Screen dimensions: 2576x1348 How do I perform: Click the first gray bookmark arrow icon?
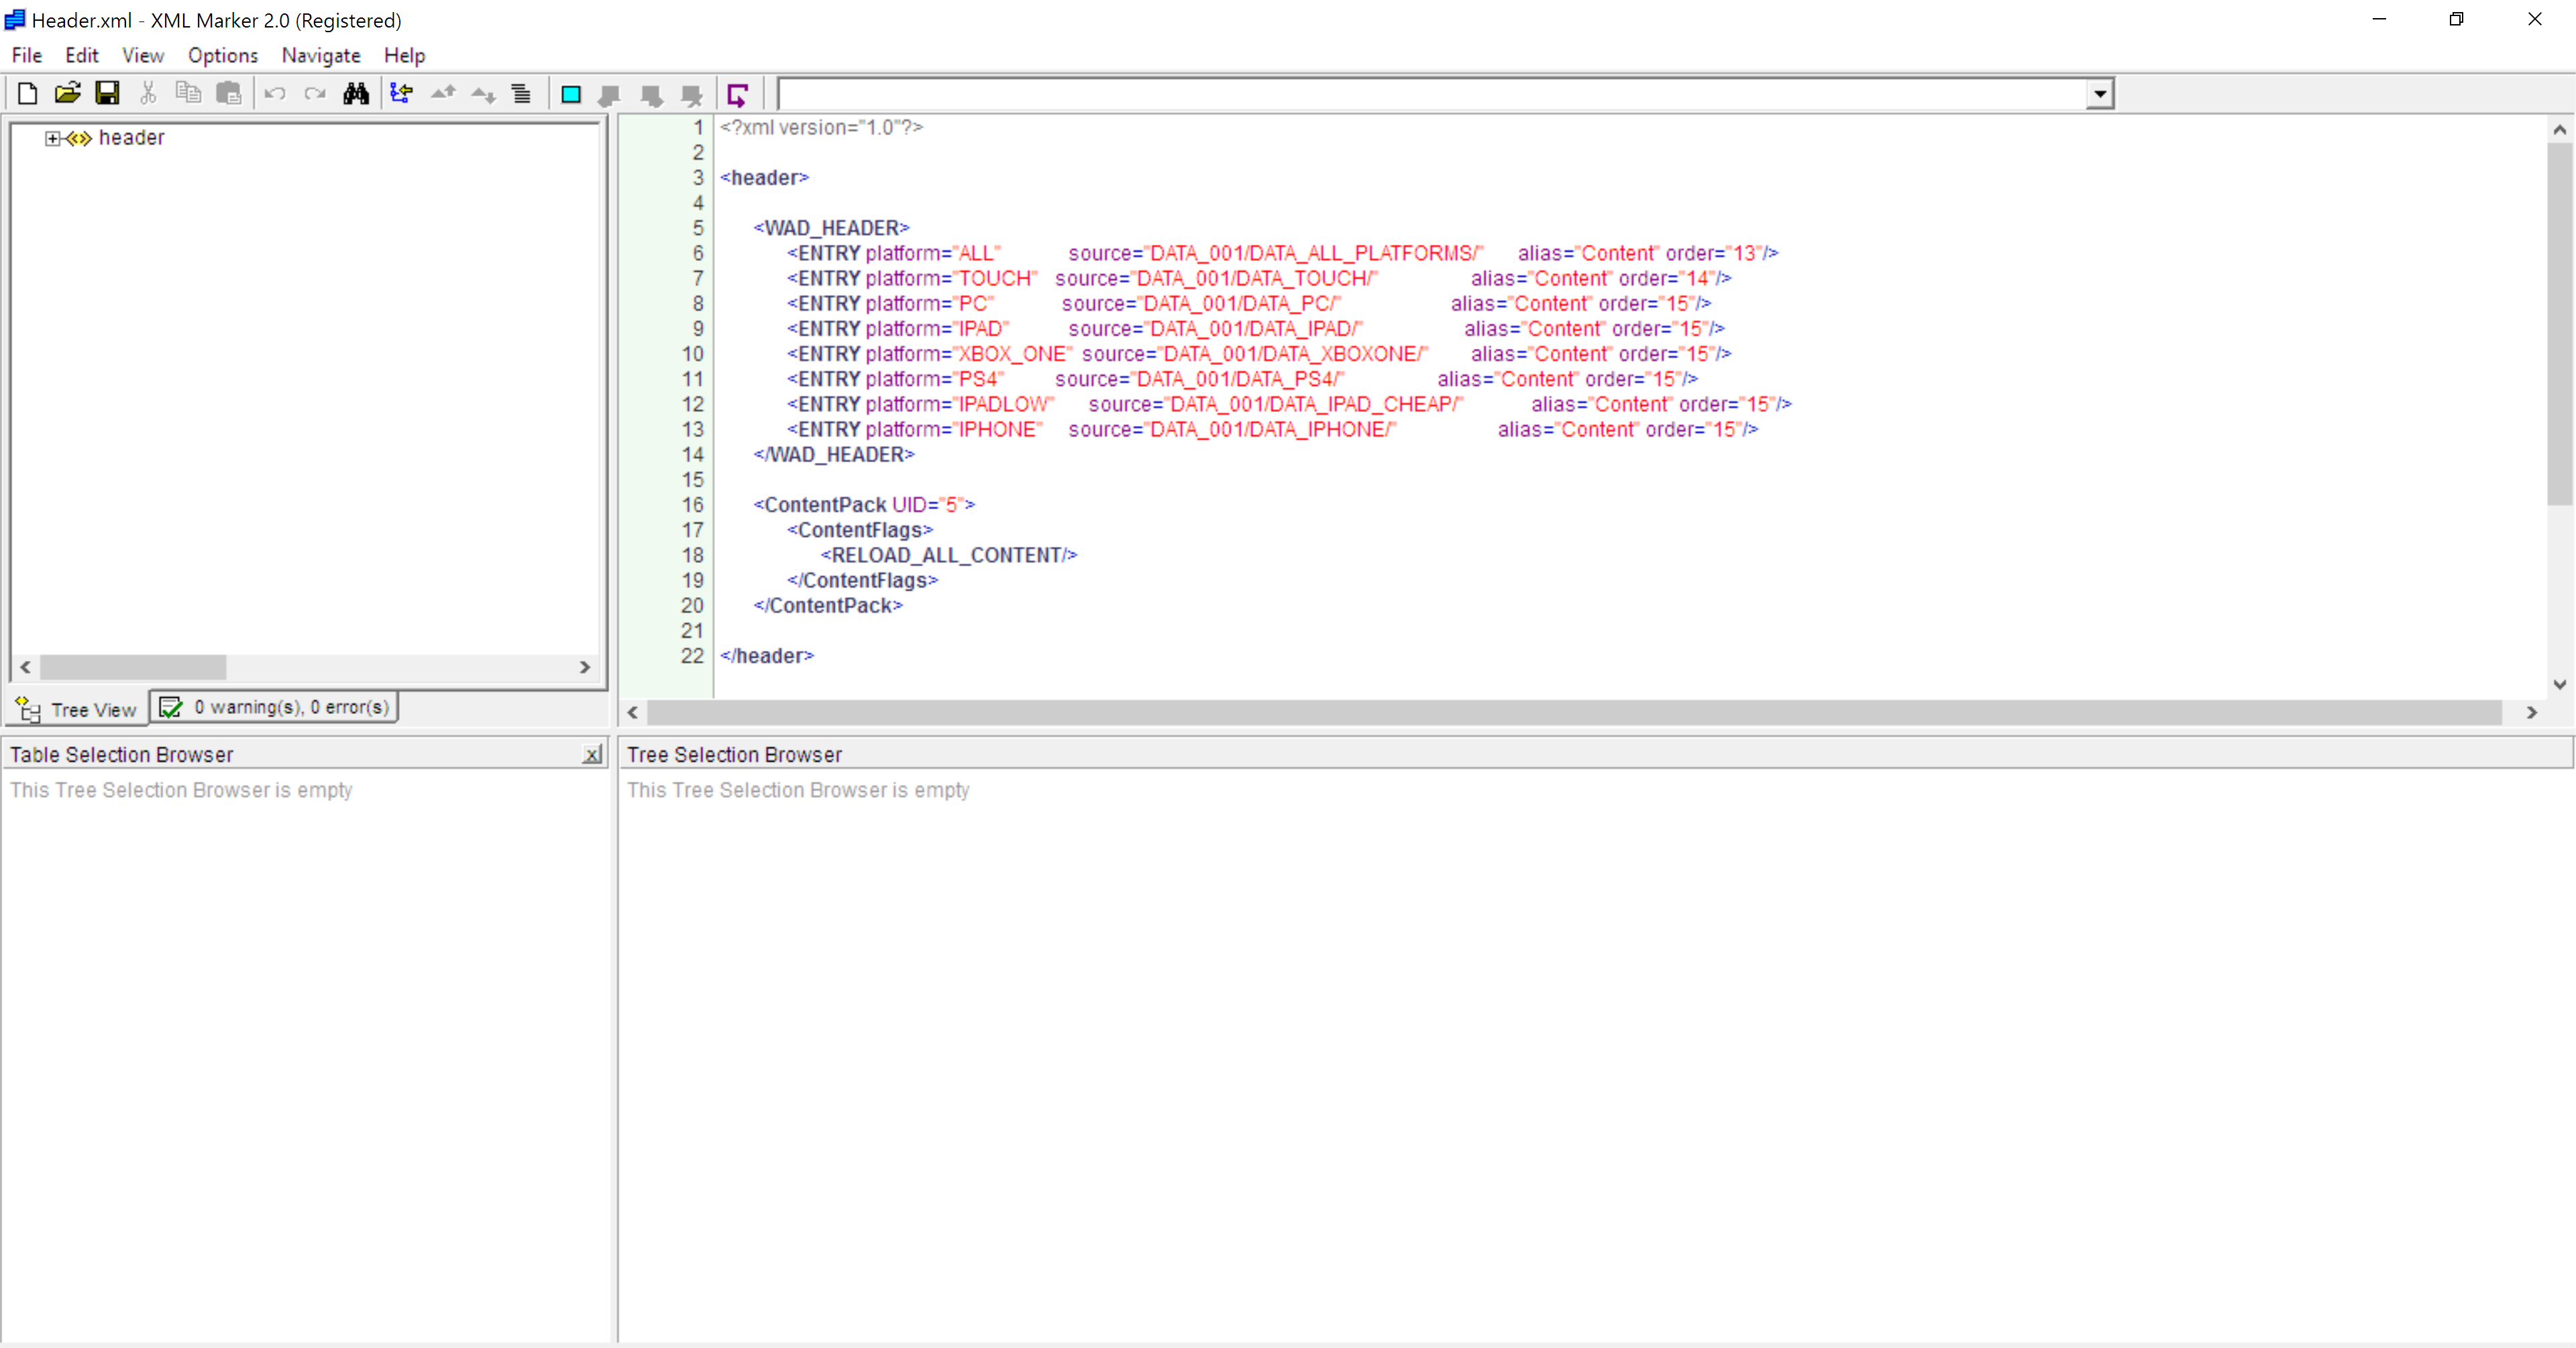pos(609,95)
